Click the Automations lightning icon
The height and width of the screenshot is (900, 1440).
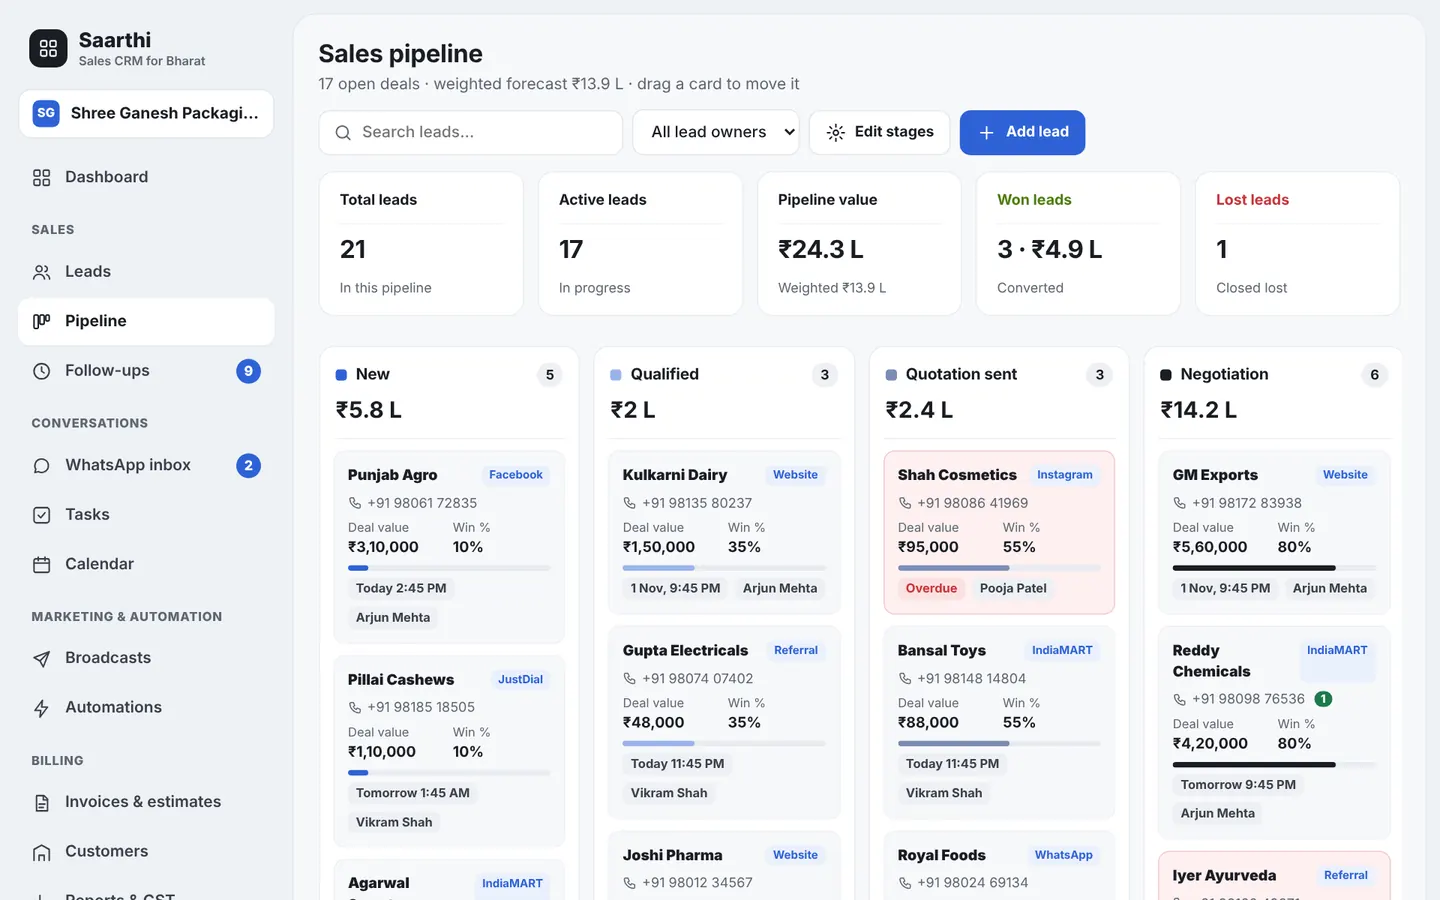41,708
